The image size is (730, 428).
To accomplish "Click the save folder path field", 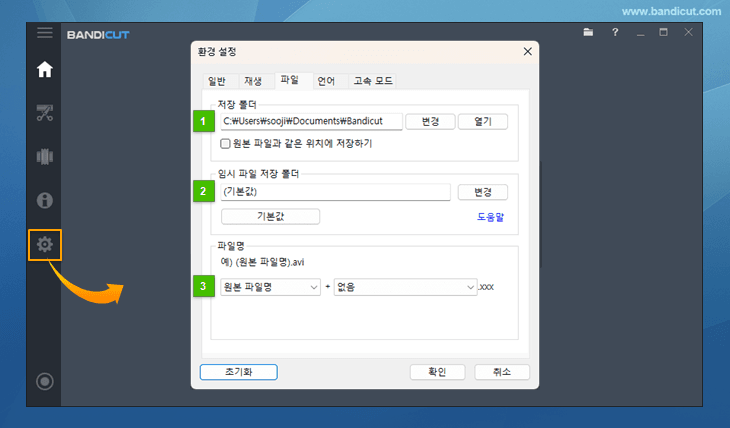I will [x=311, y=122].
